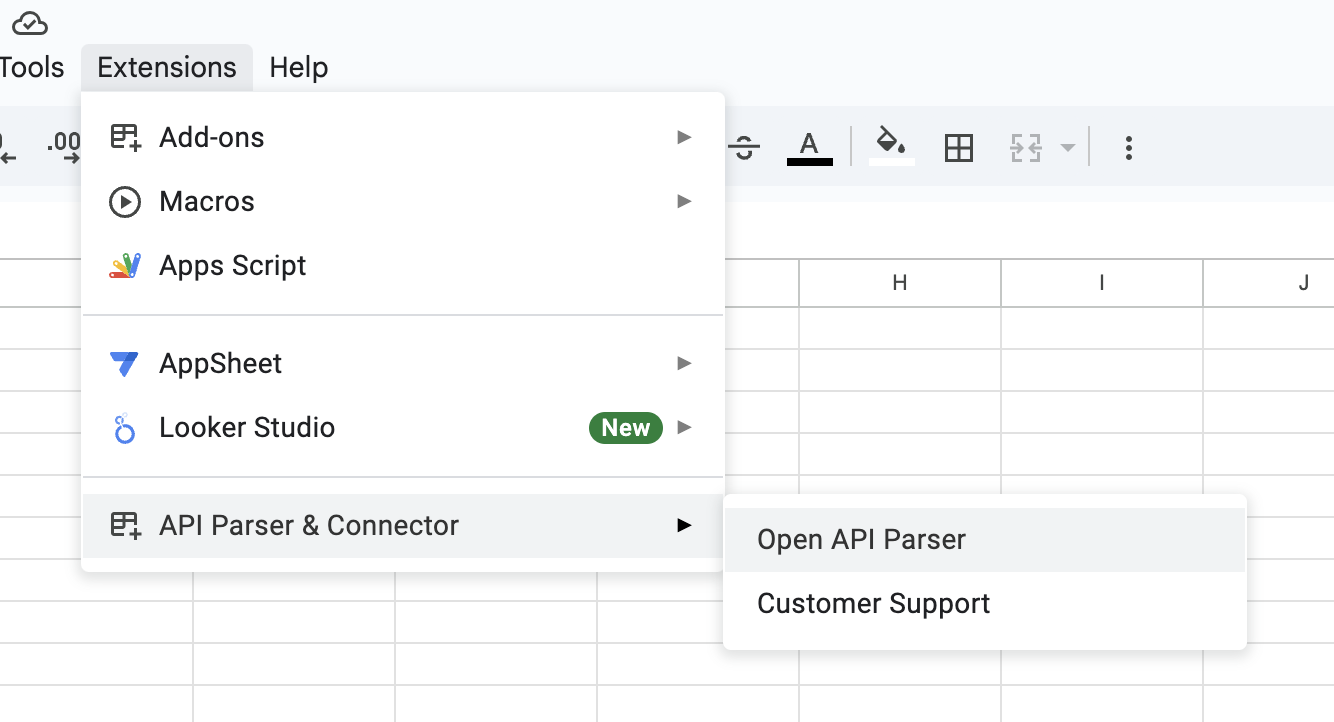Select API Parser & Connector entry
1334x722 pixels.
402,525
